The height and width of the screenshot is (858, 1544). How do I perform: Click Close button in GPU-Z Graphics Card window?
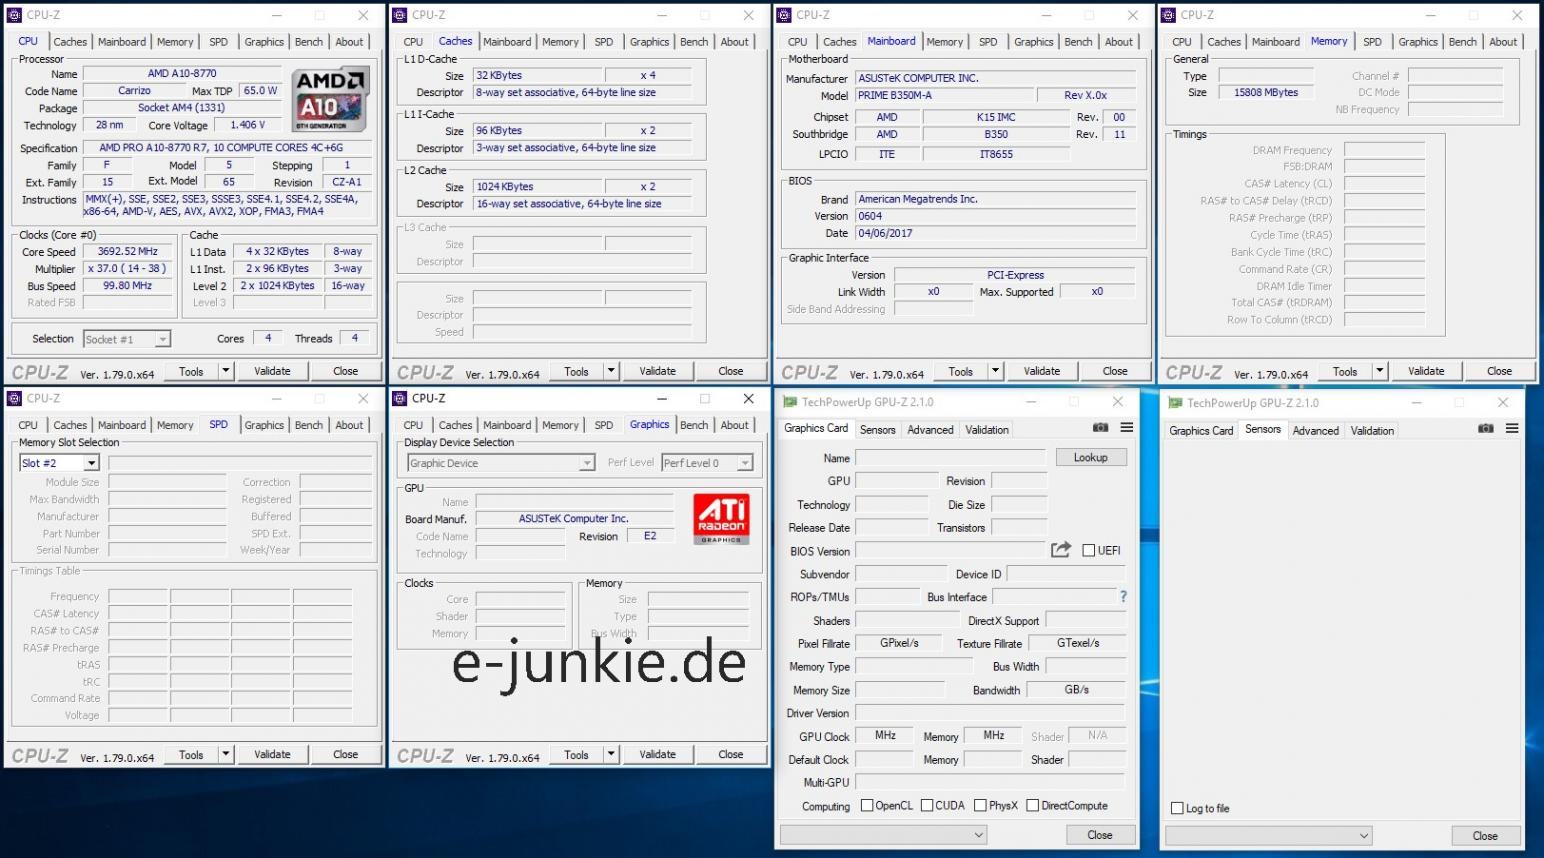click(1100, 835)
